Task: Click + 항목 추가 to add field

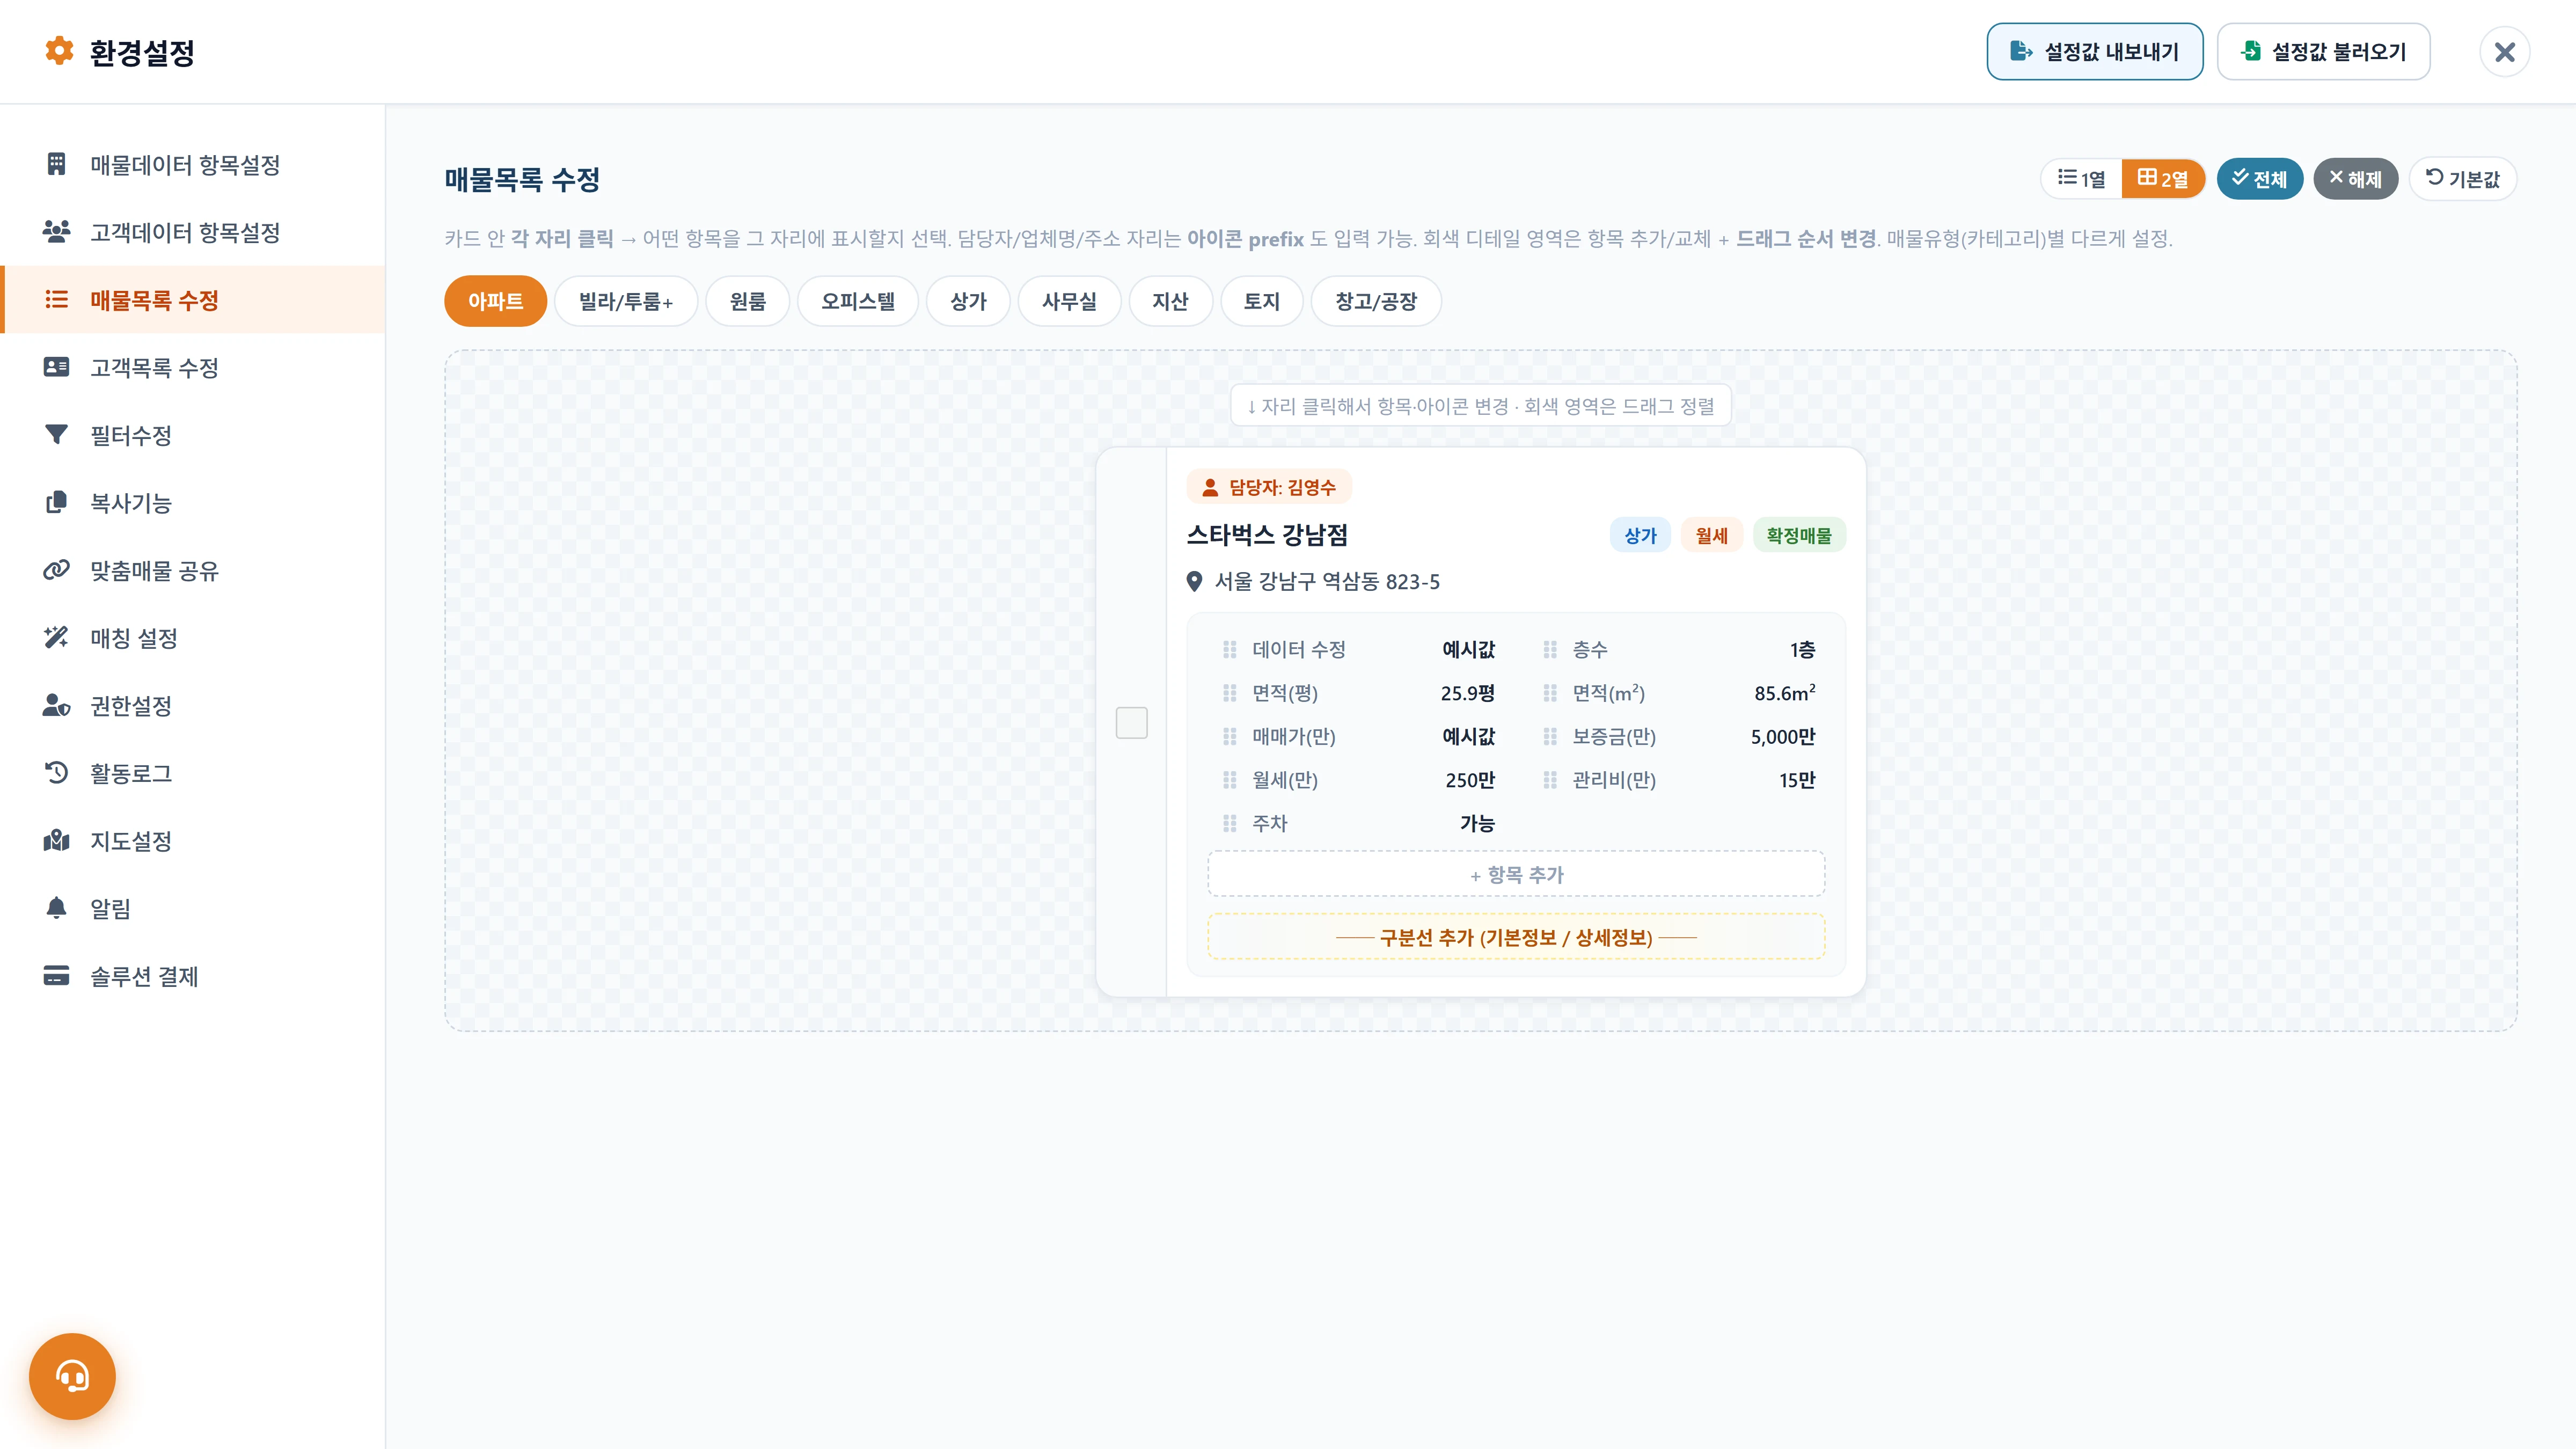Action: pos(1516,874)
